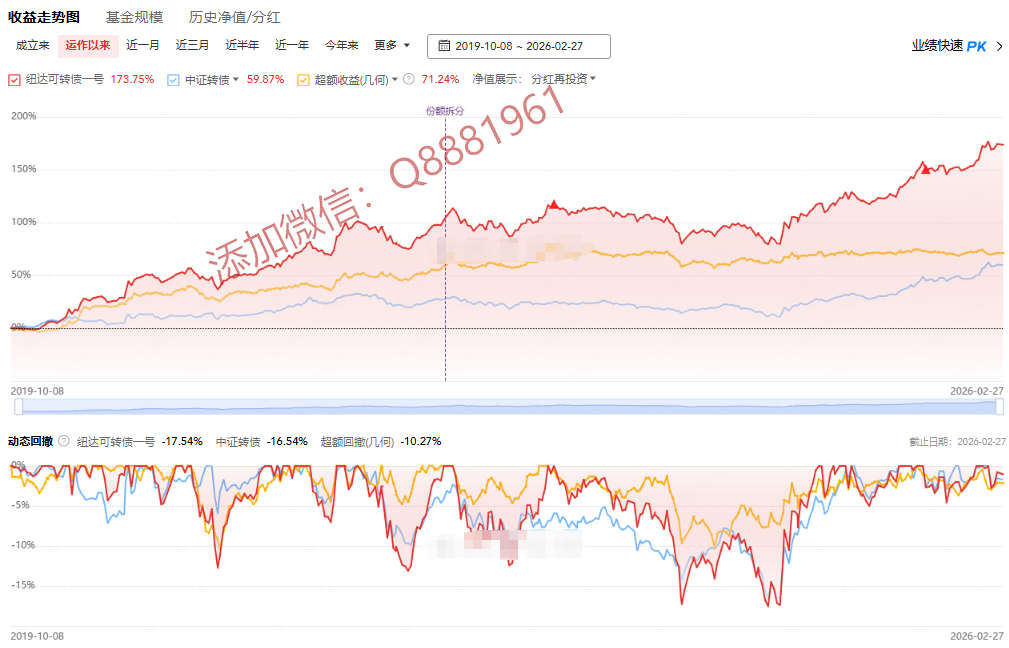Open the 分红再投资 net value dropdown
1009x648 pixels.
563,79
